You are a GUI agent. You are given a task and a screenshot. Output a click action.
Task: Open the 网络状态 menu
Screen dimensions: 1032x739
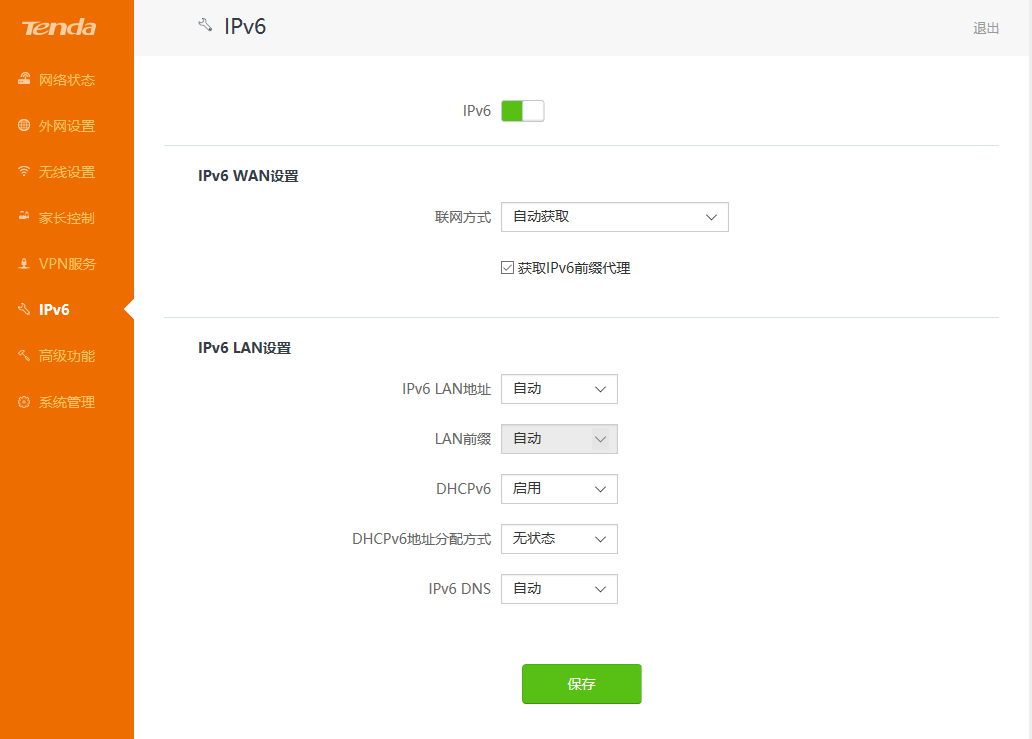coord(67,80)
